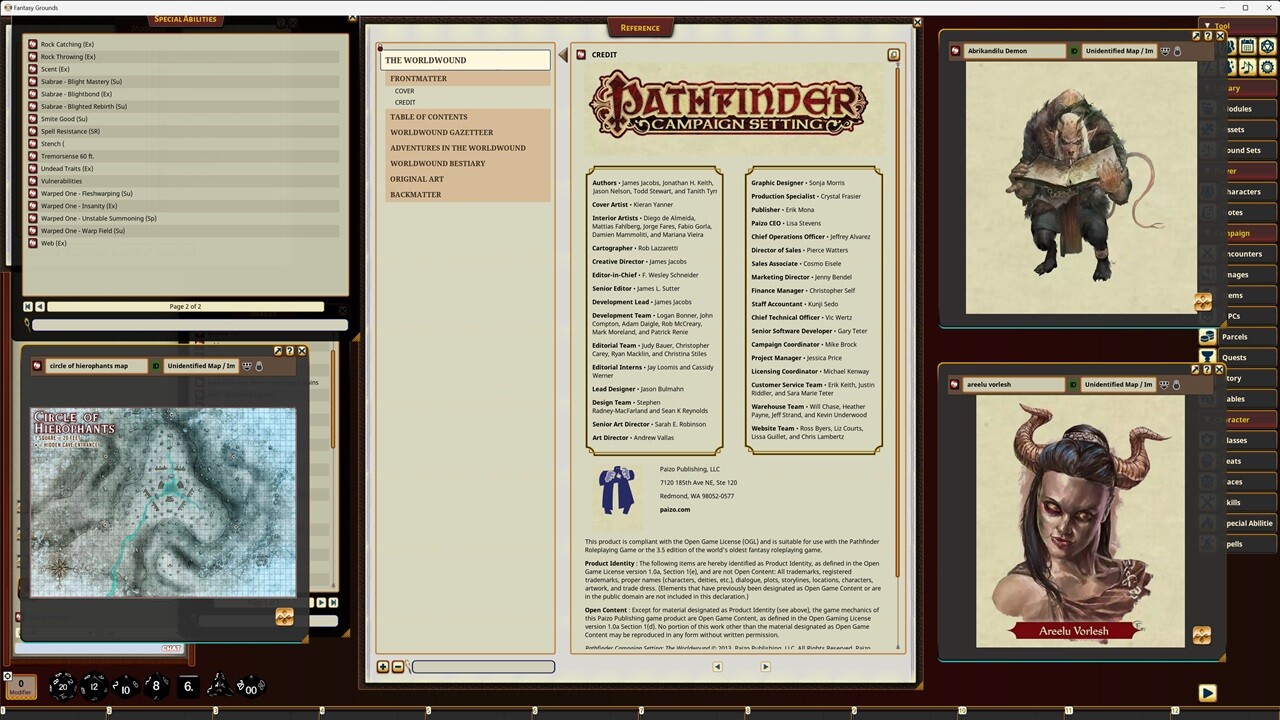Roll the d20 die
The image size is (1280, 720).
coord(64,686)
